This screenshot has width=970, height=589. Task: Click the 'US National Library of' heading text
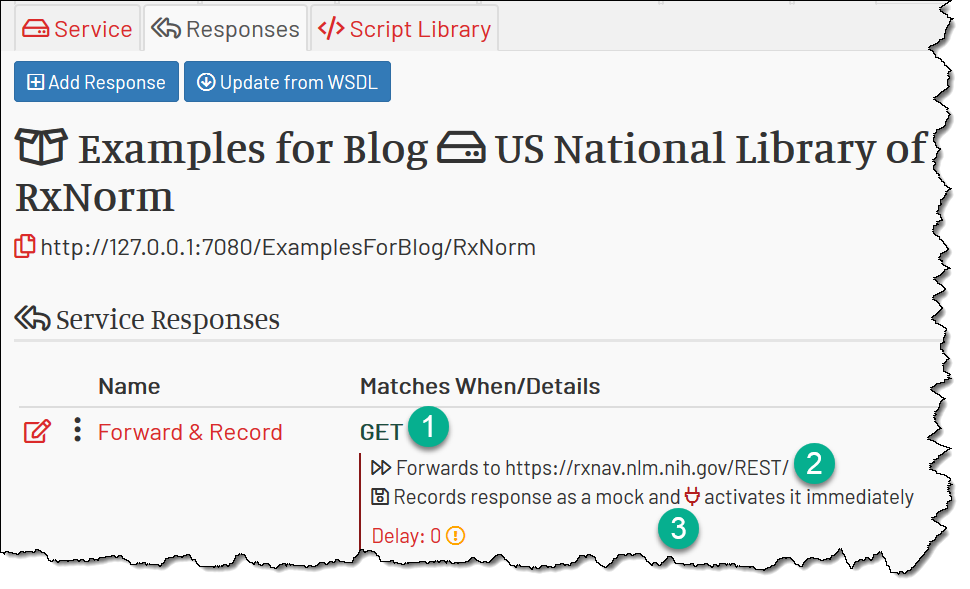(x=711, y=149)
